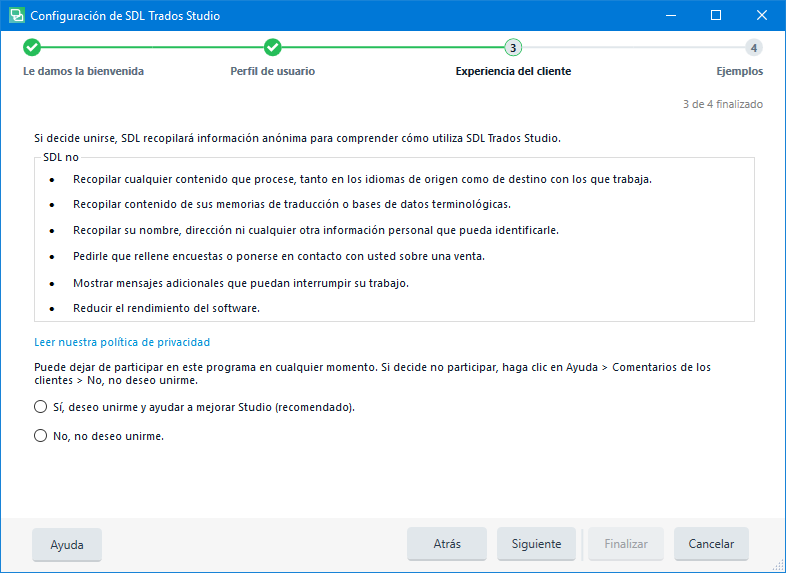Image resolution: width=786 pixels, height=573 pixels.
Task: Click the green checkmark above Le damos la bienvenida
Action: point(32,48)
